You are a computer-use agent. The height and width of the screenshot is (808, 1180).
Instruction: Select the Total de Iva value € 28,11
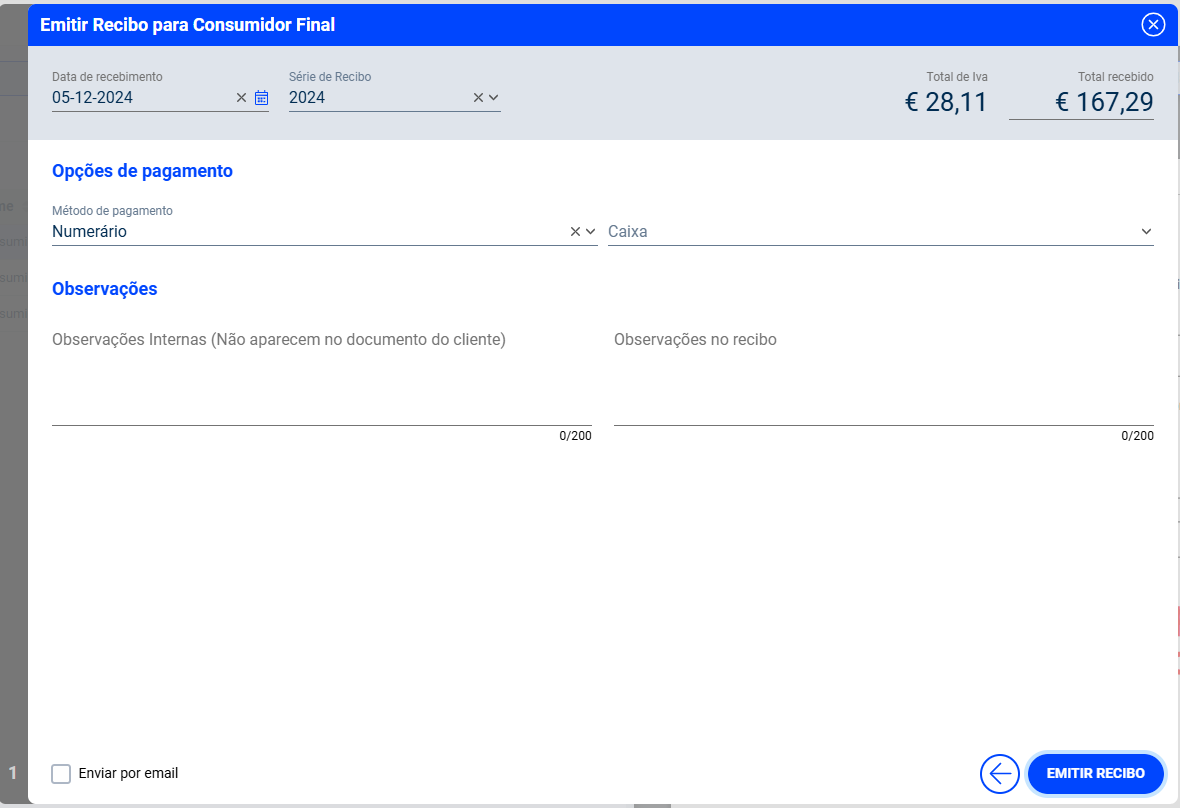coord(946,102)
